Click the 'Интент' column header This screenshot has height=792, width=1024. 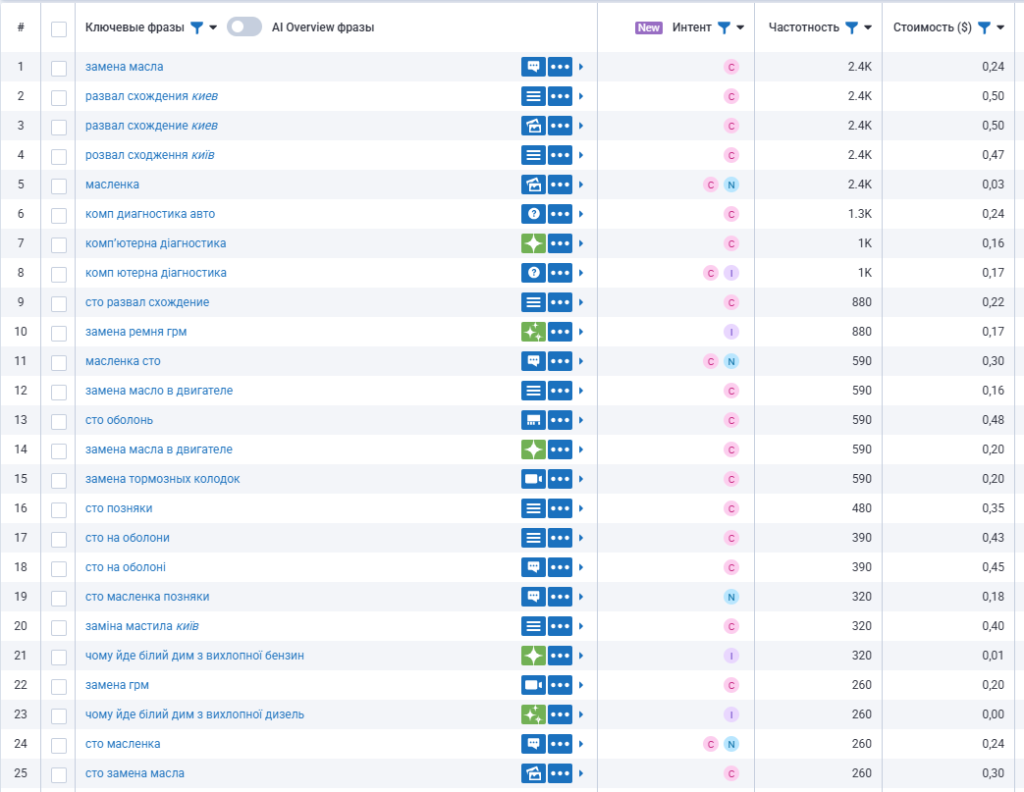692,28
